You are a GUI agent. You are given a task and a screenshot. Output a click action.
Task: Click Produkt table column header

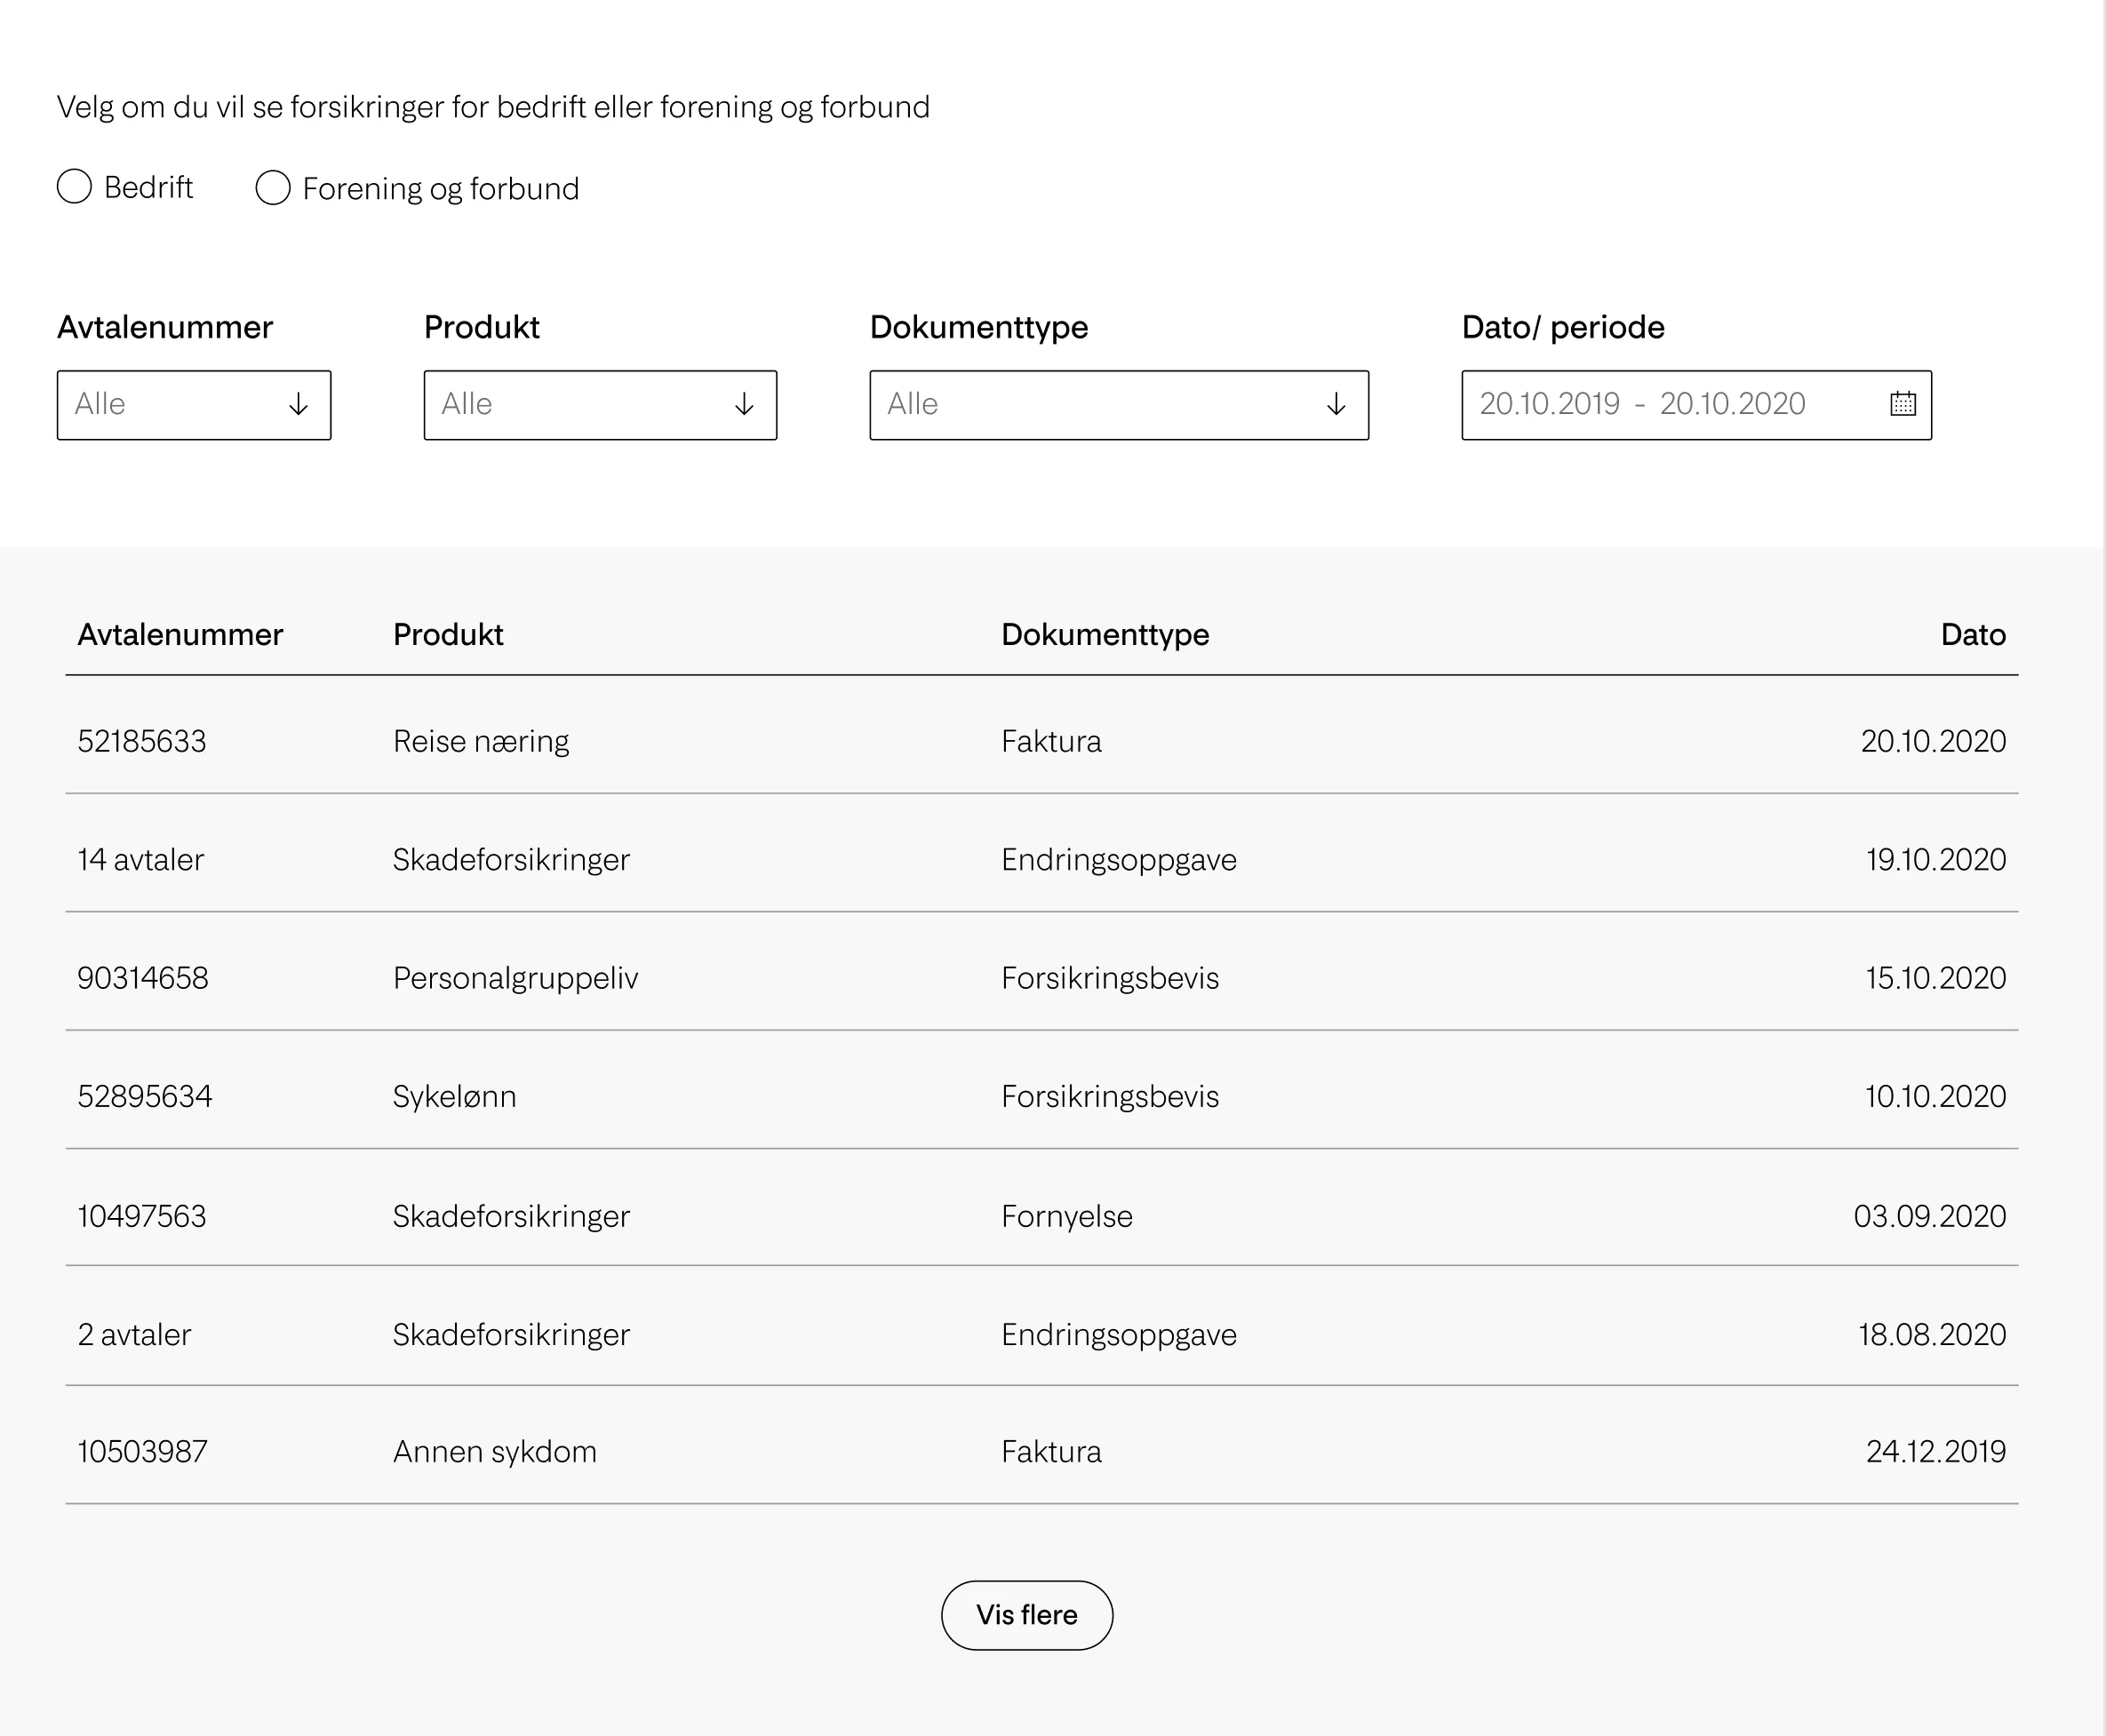click(x=448, y=634)
